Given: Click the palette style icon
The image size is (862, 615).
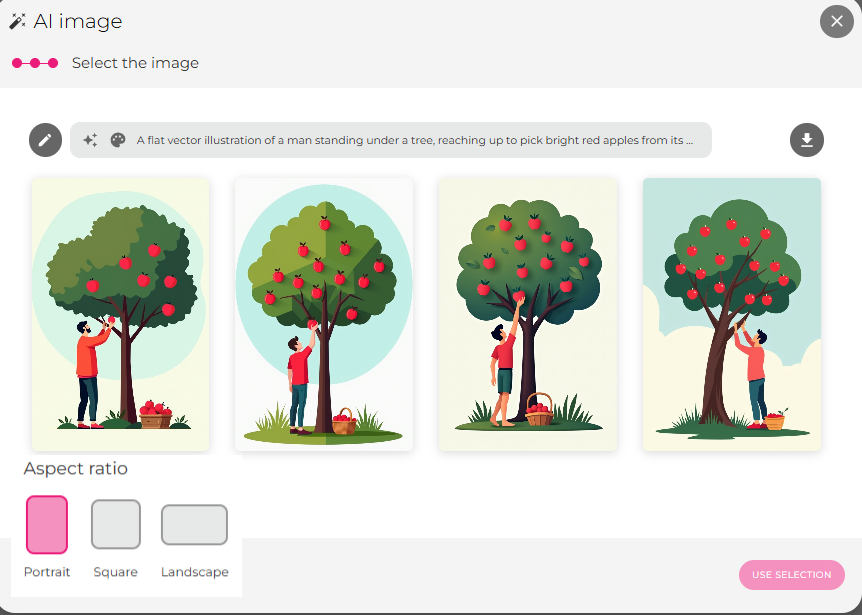Looking at the screenshot, I should point(117,140).
